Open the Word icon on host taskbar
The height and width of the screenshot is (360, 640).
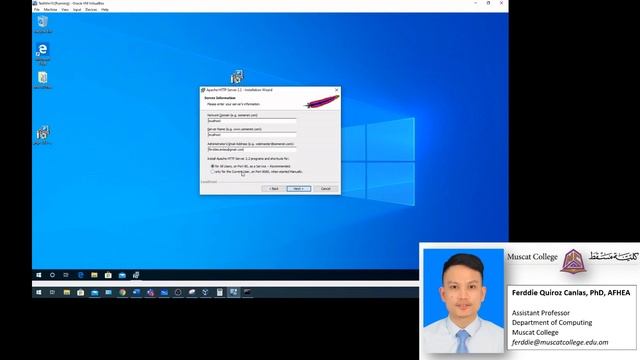coord(136,292)
